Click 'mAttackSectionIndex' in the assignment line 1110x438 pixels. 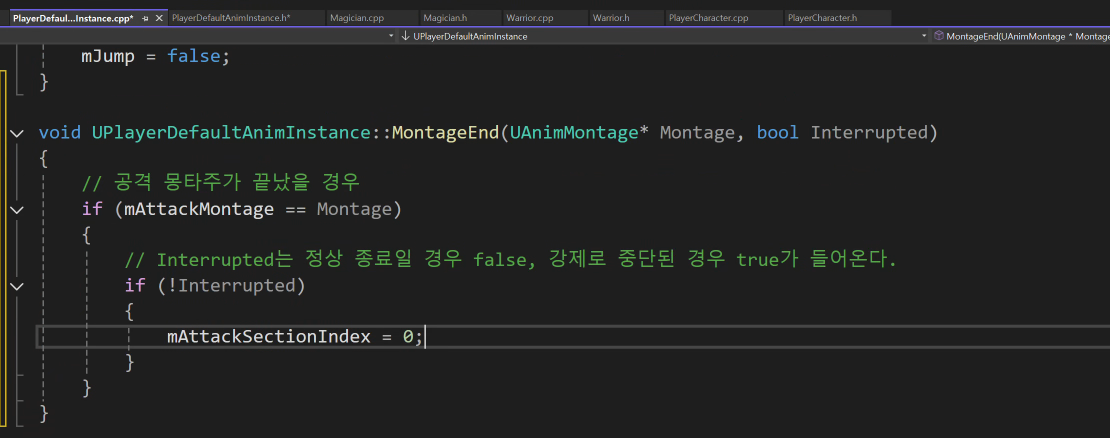[x=269, y=337]
